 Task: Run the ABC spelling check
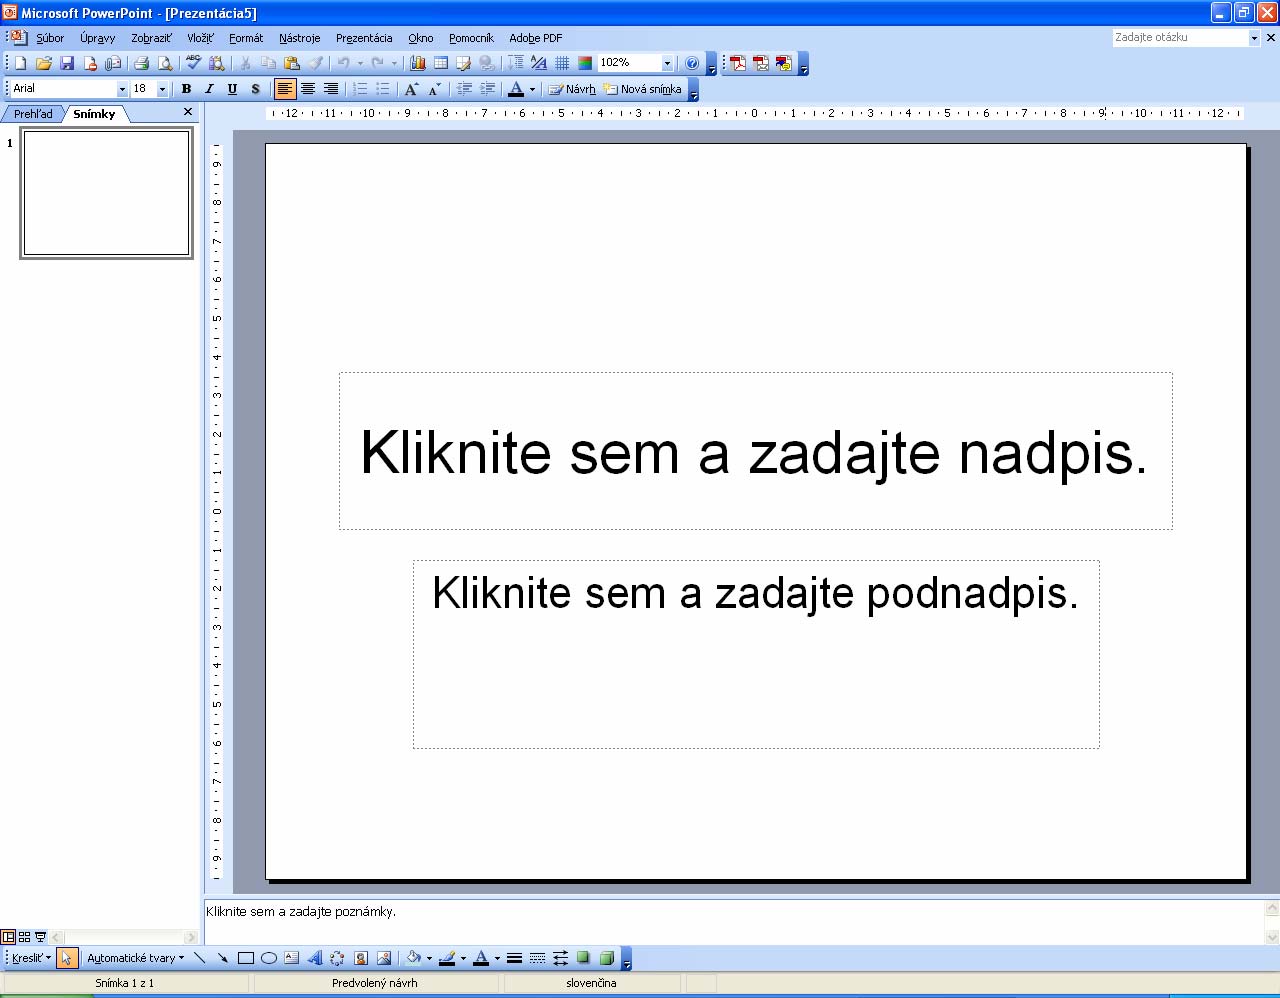[194, 63]
